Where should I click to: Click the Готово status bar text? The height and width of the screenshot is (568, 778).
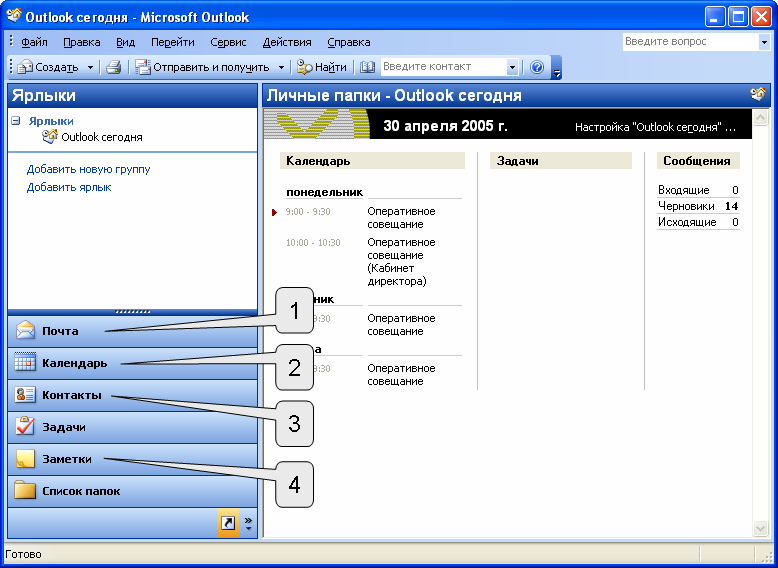point(23,554)
